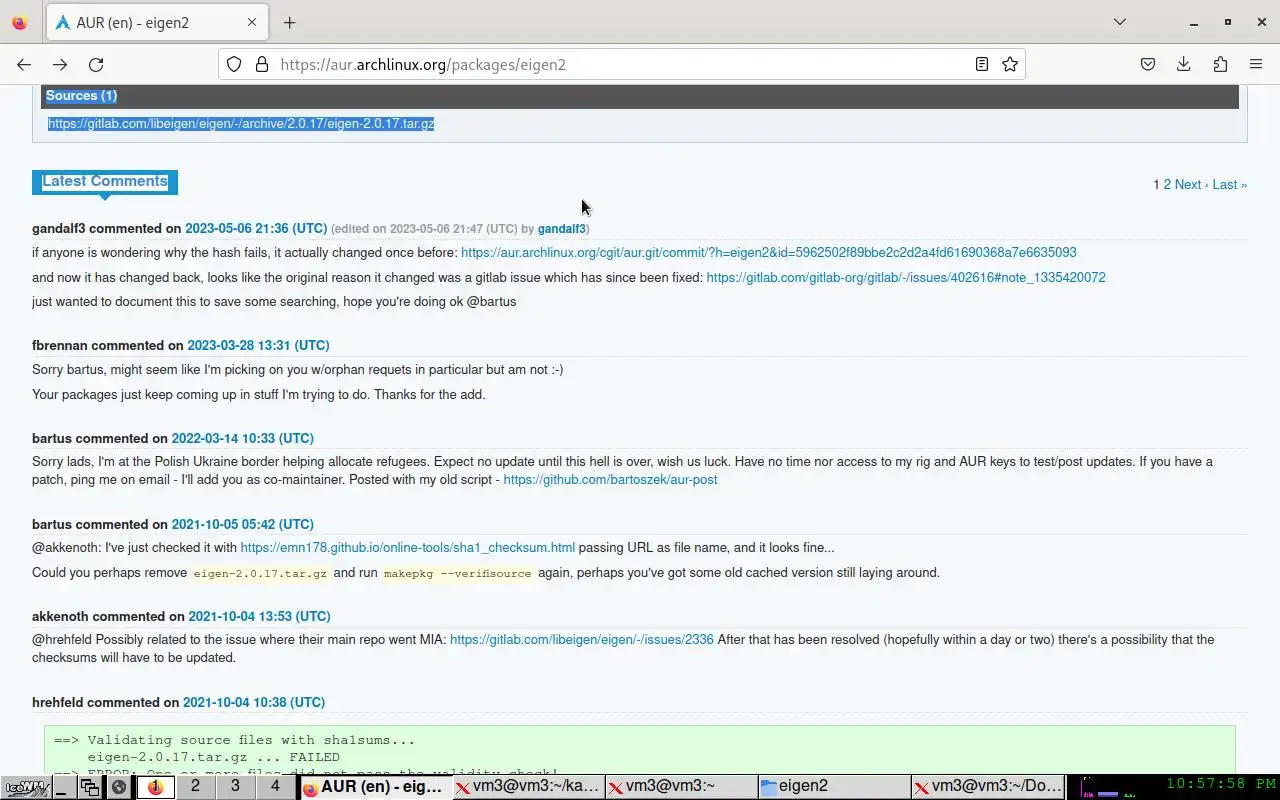The image size is (1280, 800).
Task: Open the Firefox extensions menu
Action: (1220, 64)
